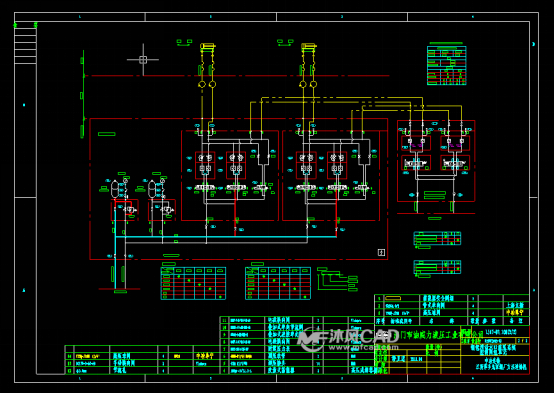Select the vertical green line on the left side
This screenshot has width=554, height=393.
tap(83, 94)
